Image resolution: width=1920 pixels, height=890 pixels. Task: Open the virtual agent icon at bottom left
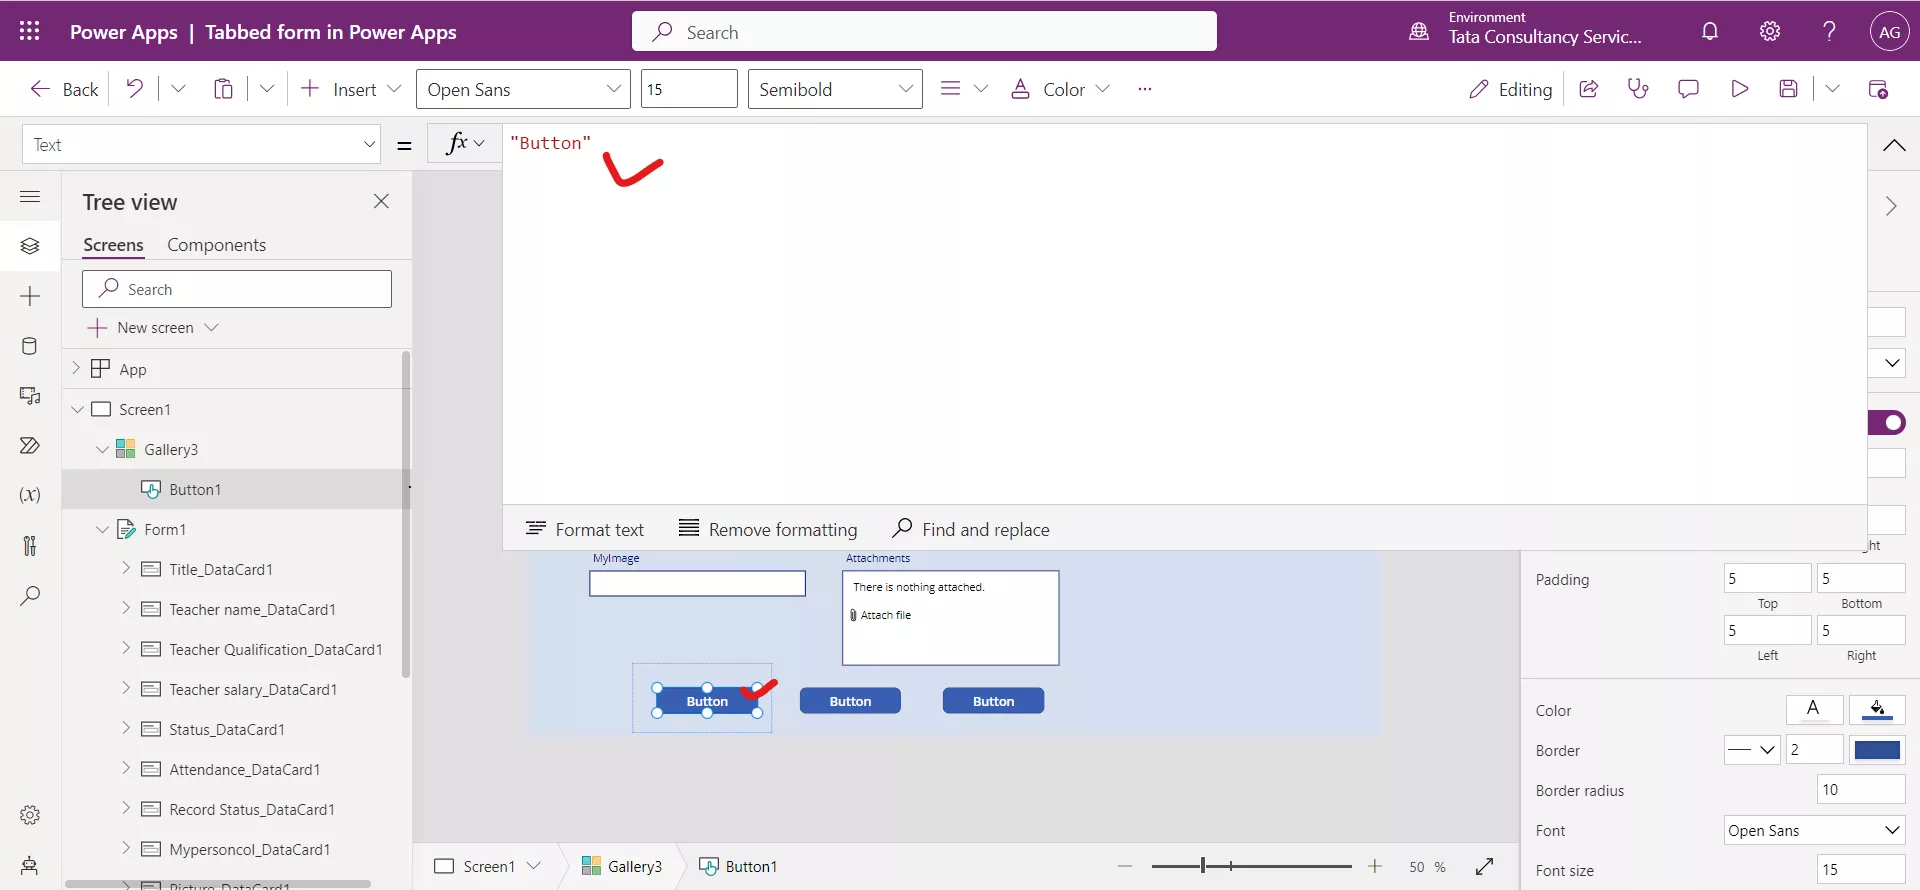[30, 865]
